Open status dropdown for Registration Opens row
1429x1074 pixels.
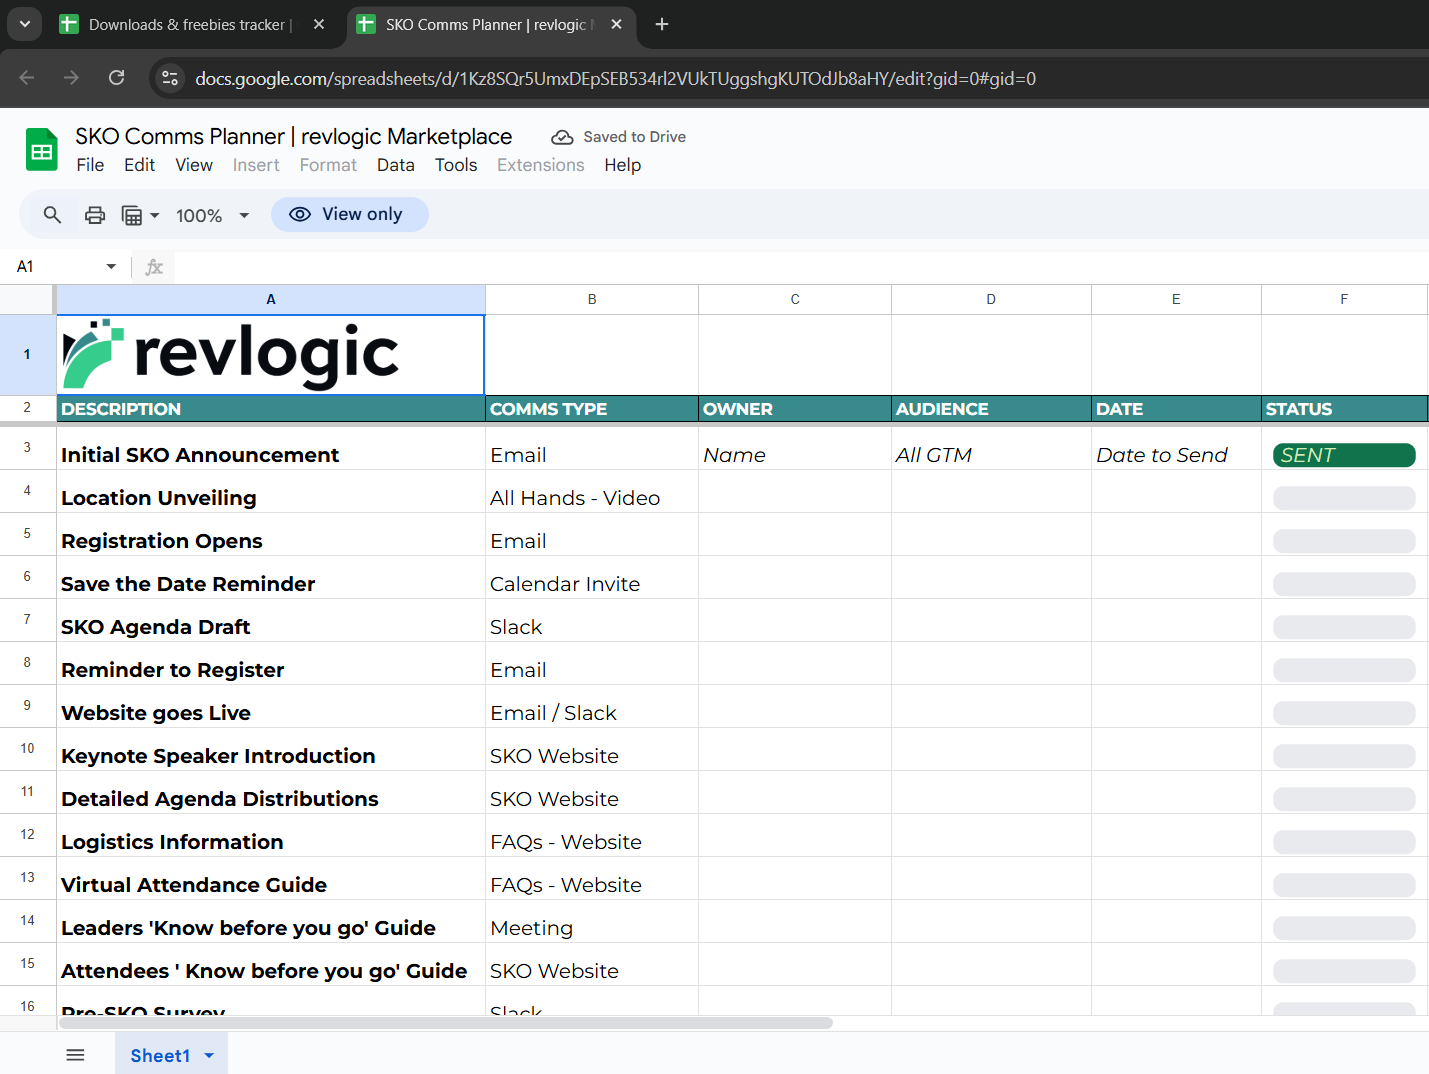click(1344, 541)
